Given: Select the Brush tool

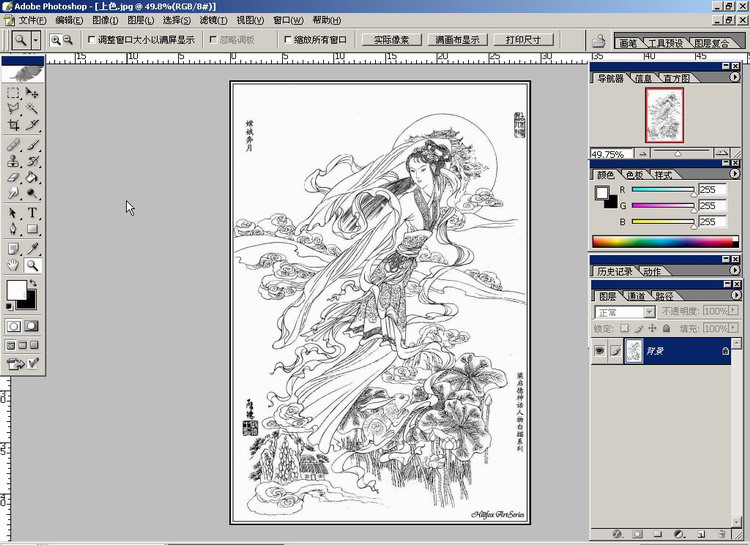Looking at the screenshot, I should click(x=32, y=145).
